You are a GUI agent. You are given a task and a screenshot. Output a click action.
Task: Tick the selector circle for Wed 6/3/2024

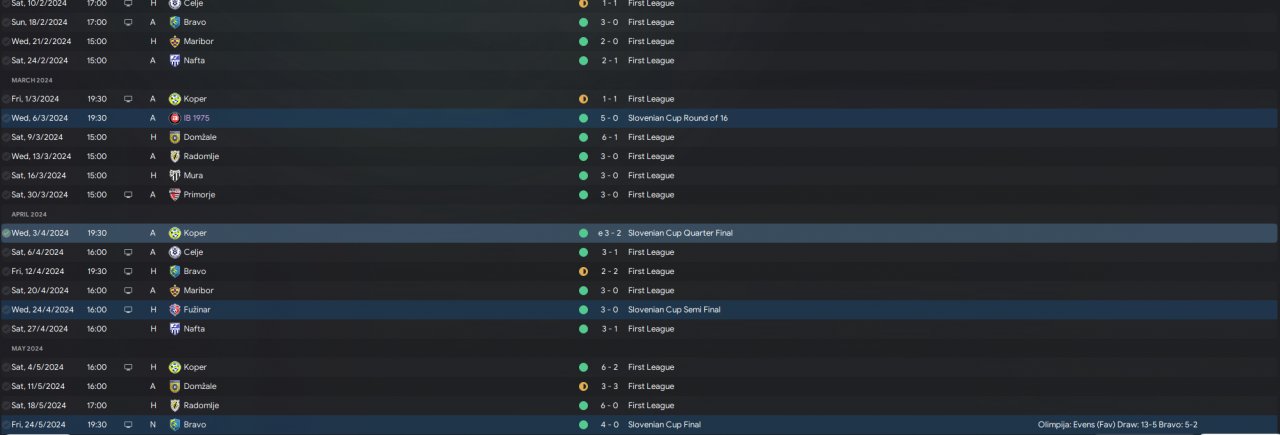click(x=6, y=118)
